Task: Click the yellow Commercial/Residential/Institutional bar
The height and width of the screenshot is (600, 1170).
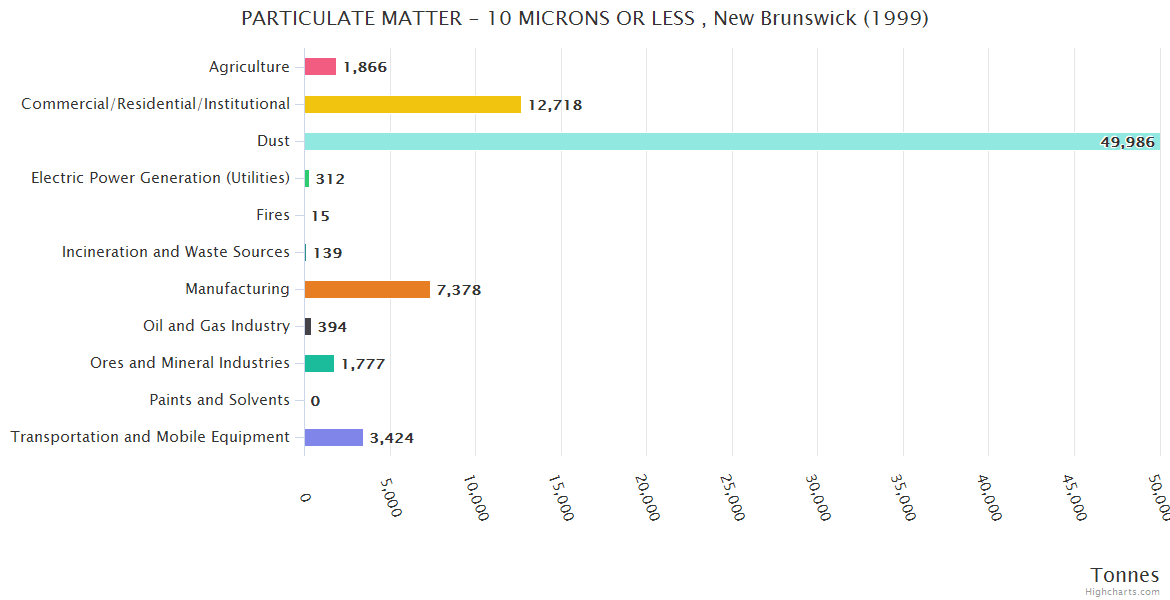Action: point(412,104)
